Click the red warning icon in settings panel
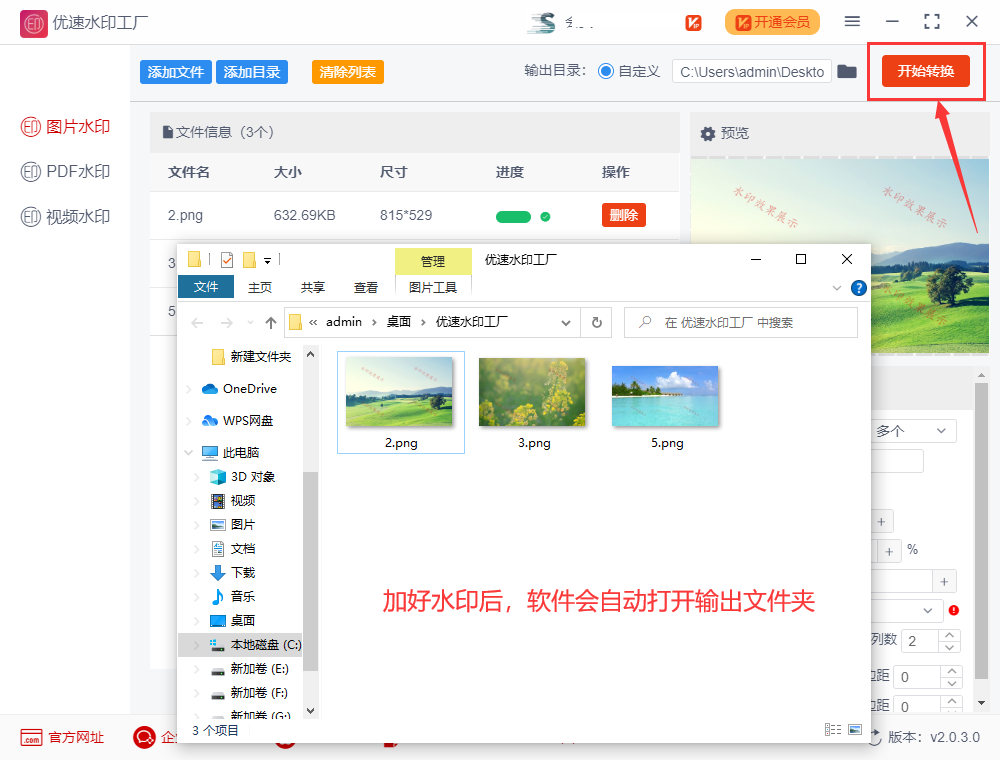 click(x=954, y=610)
